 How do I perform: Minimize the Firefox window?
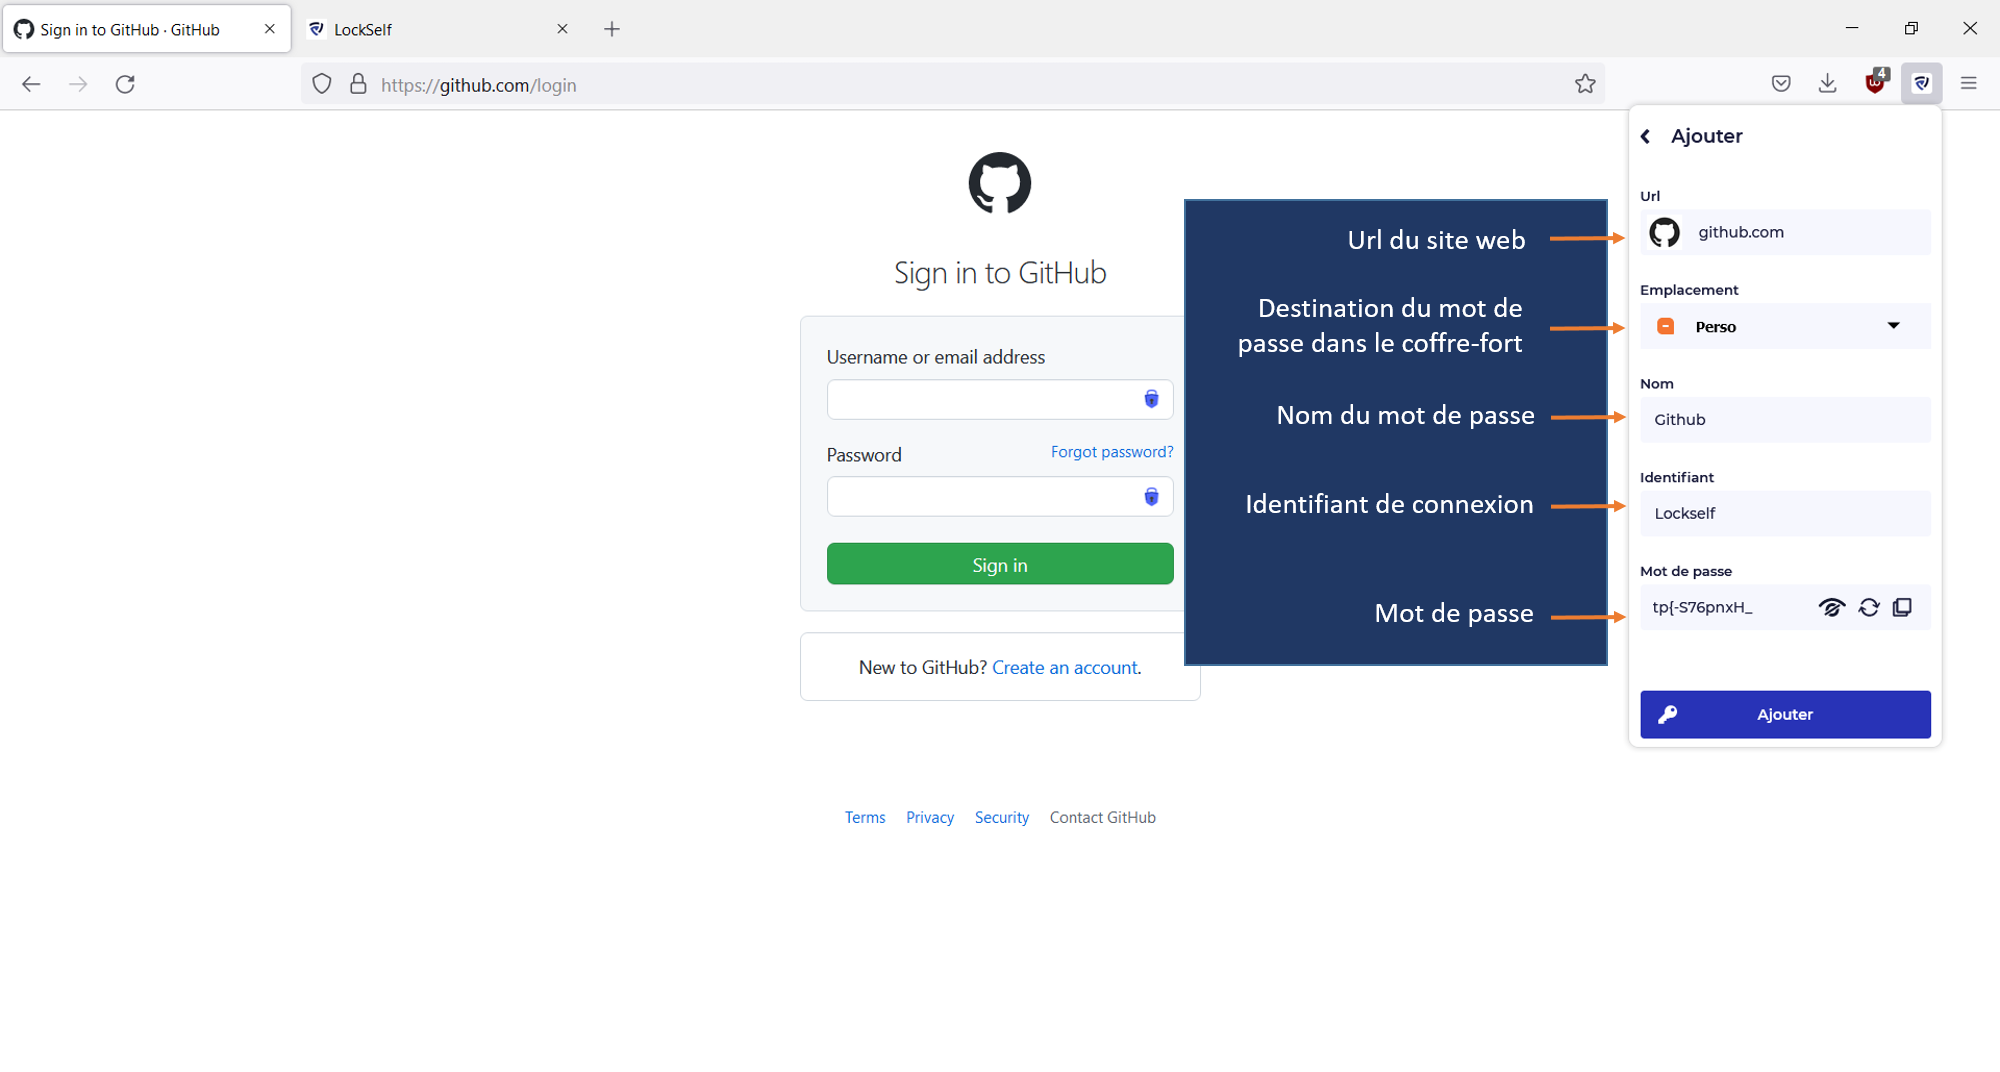pyautogui.click(x=1852, y=28)
